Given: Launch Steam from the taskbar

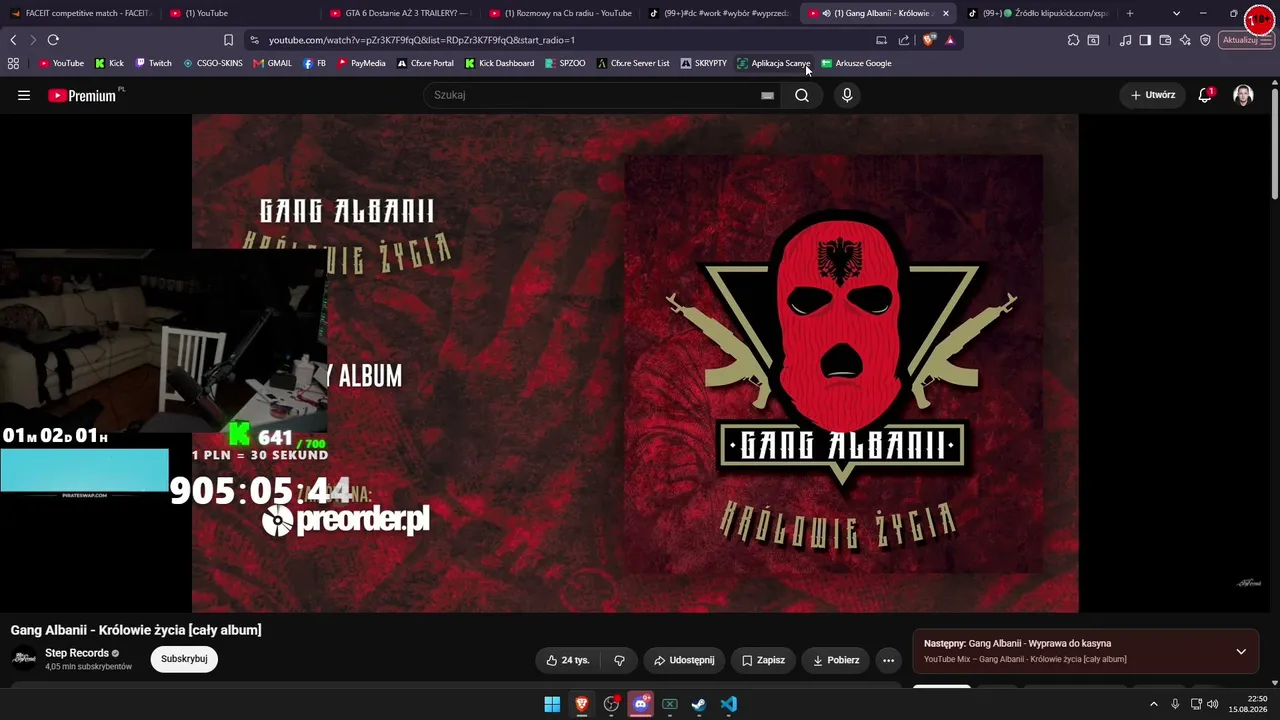Looking at the screenshot, I should [699, 704].
